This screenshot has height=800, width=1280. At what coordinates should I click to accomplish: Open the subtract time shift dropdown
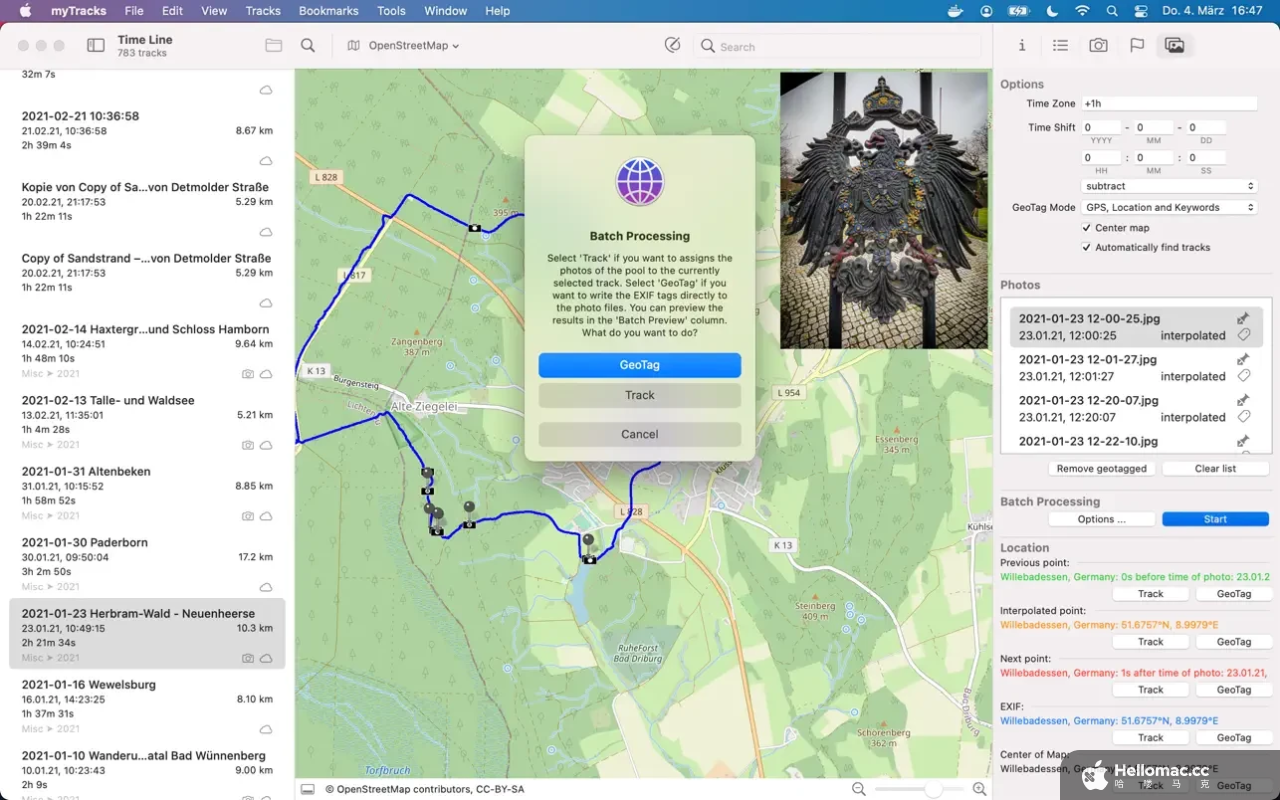click(1169, 186)
